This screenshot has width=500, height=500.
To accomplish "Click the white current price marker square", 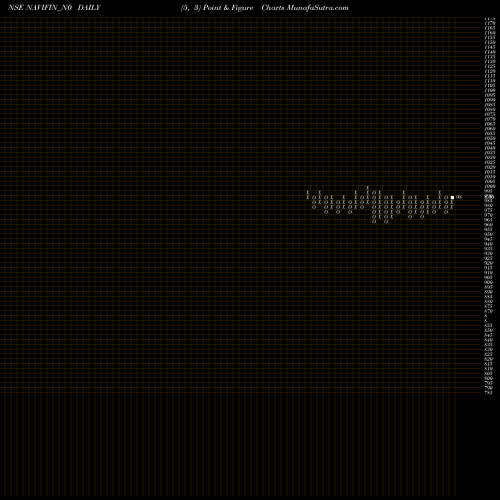I will coord(452,197).
